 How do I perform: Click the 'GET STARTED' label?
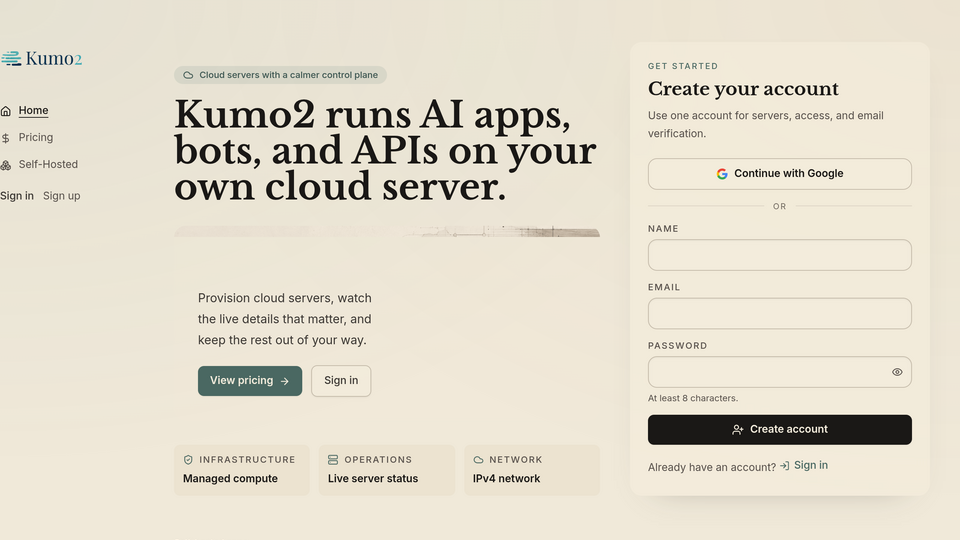[x=683, y=66]
